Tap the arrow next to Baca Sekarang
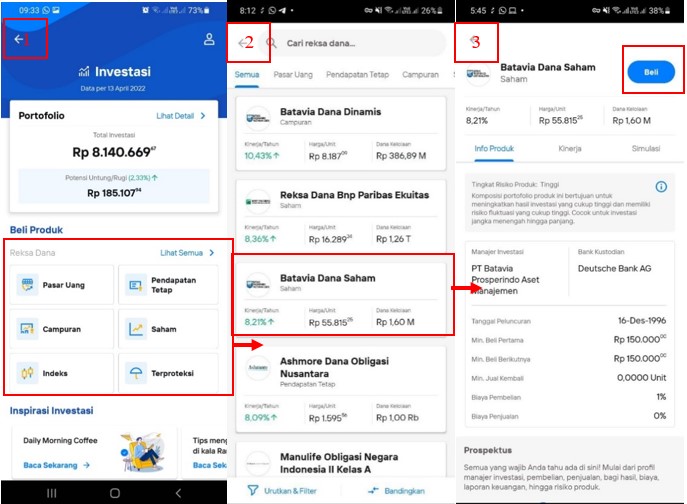 pos(86,465)
